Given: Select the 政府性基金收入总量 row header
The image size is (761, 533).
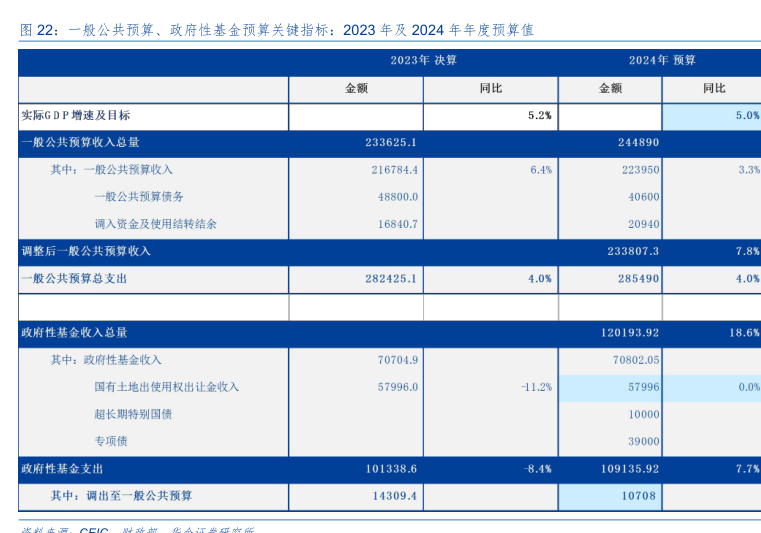Looking at the screenshot, I should click(75, 333).
